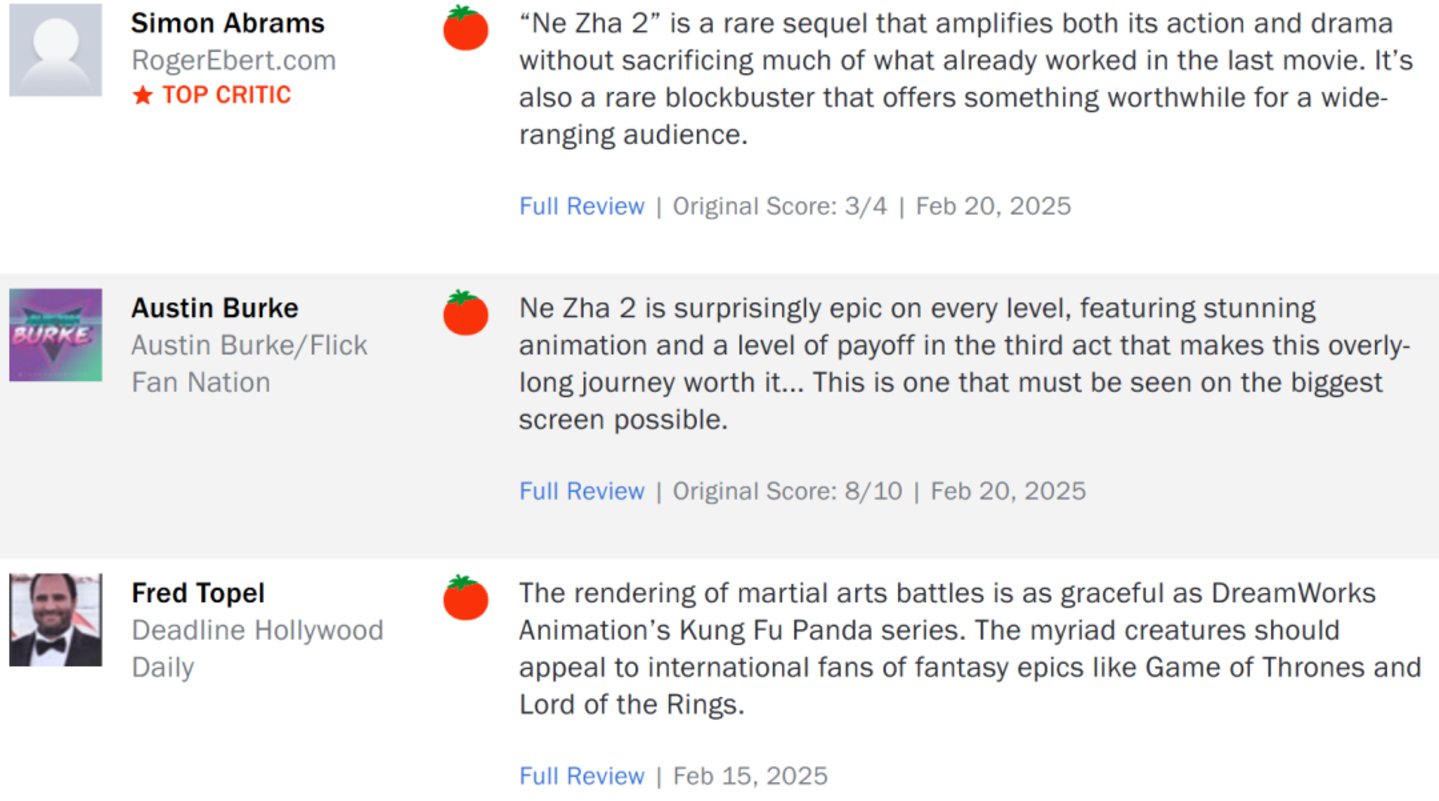Open Fred Topel's profile photo

(56, 620)
